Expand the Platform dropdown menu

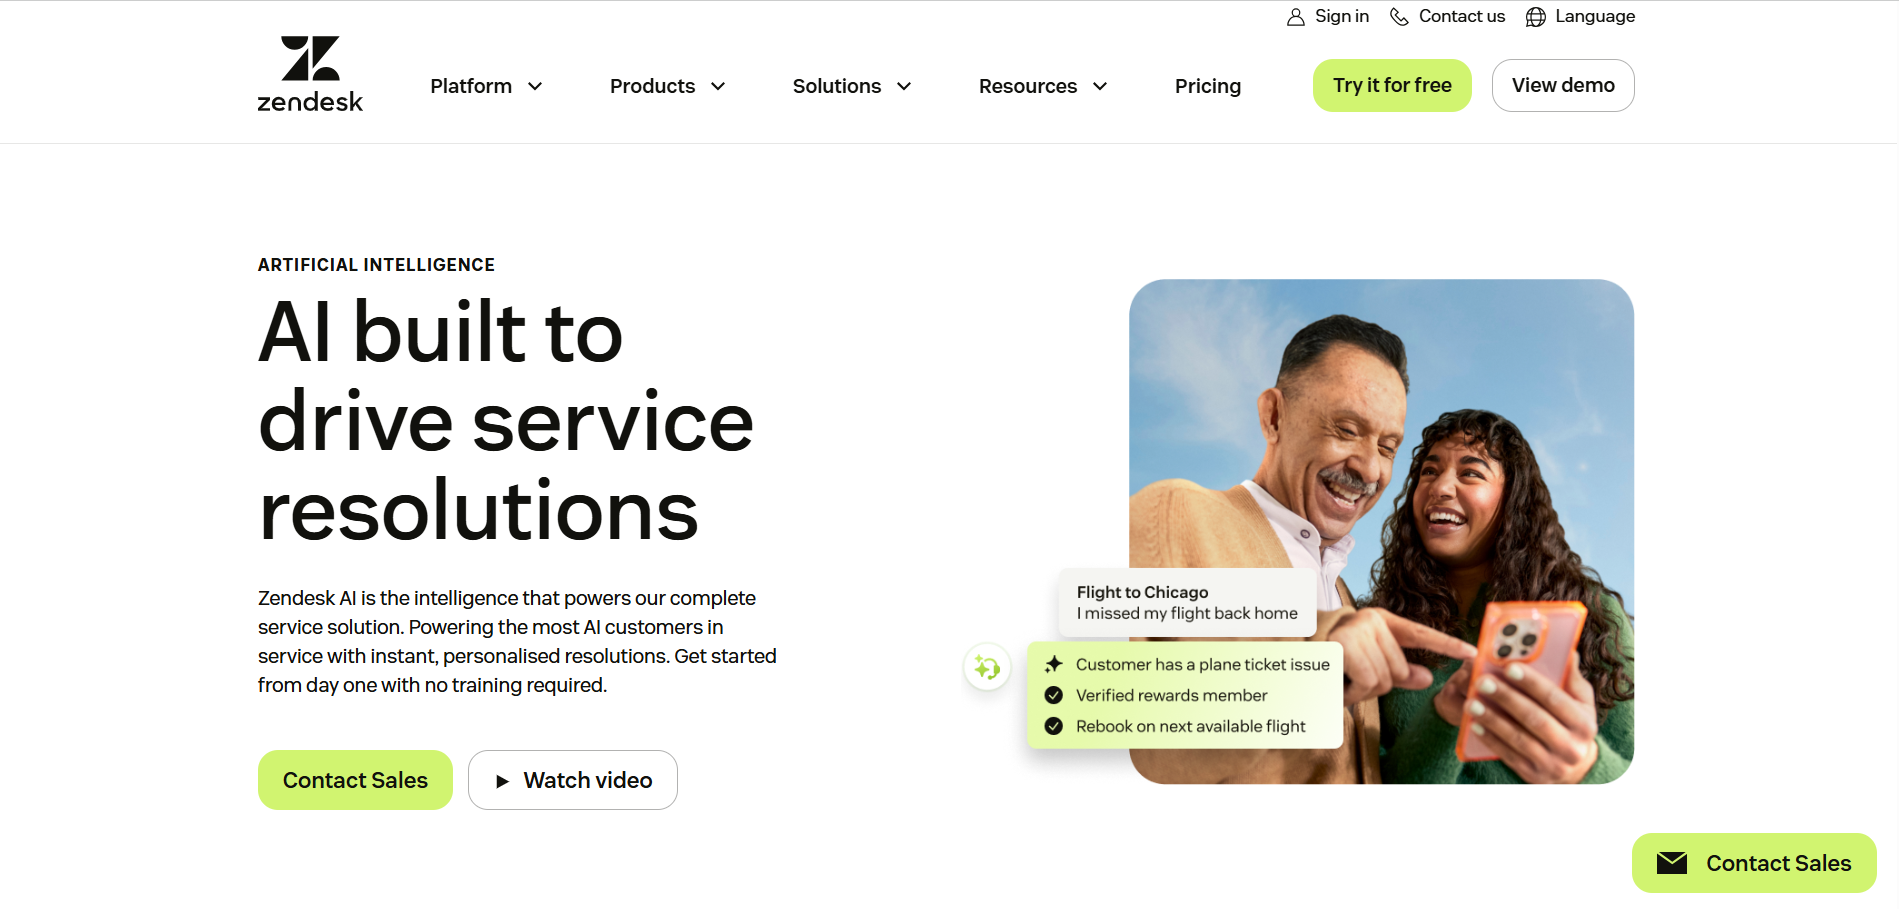pos(487,86)
